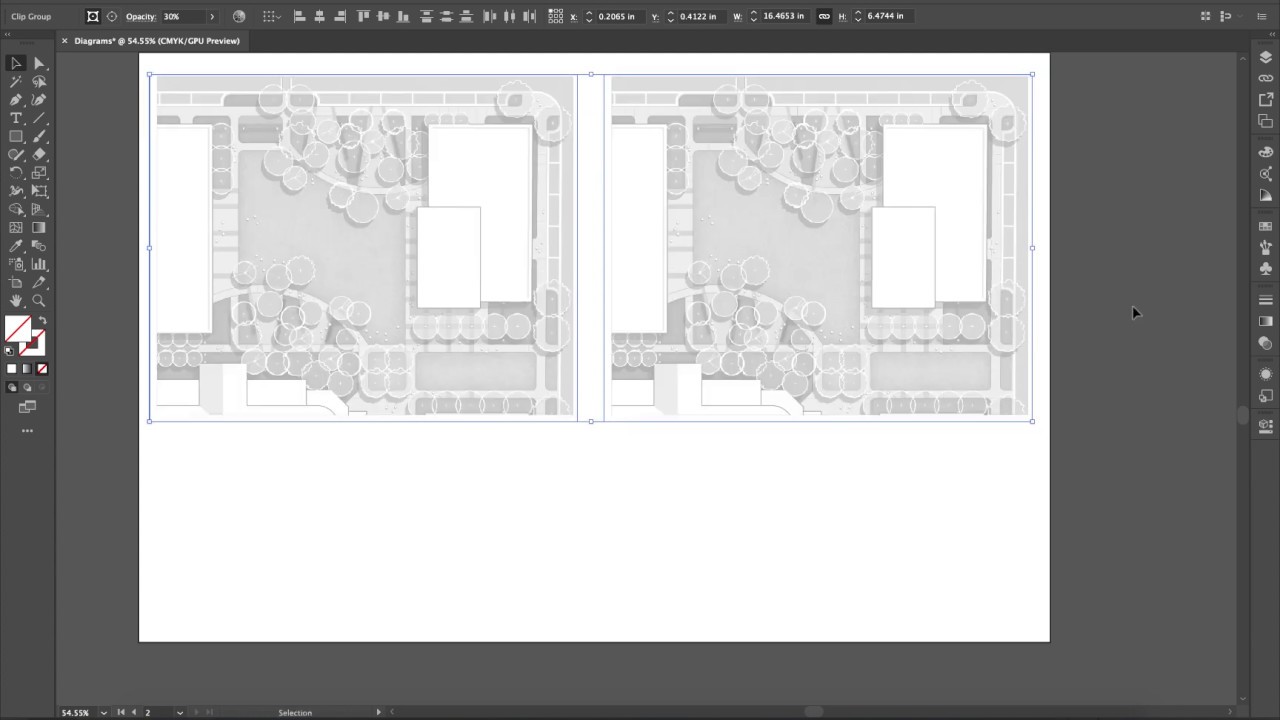Select the Magic Wand tool

click(16, 82)
